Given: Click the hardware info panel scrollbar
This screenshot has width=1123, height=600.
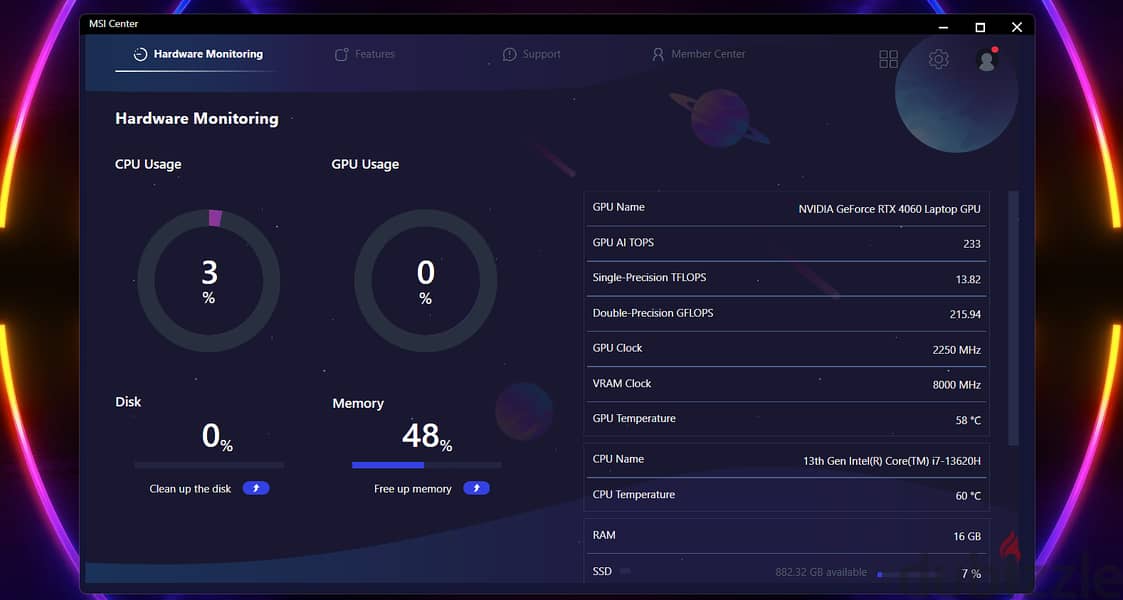Looking at the screenshot, I should coord(1013,319).
